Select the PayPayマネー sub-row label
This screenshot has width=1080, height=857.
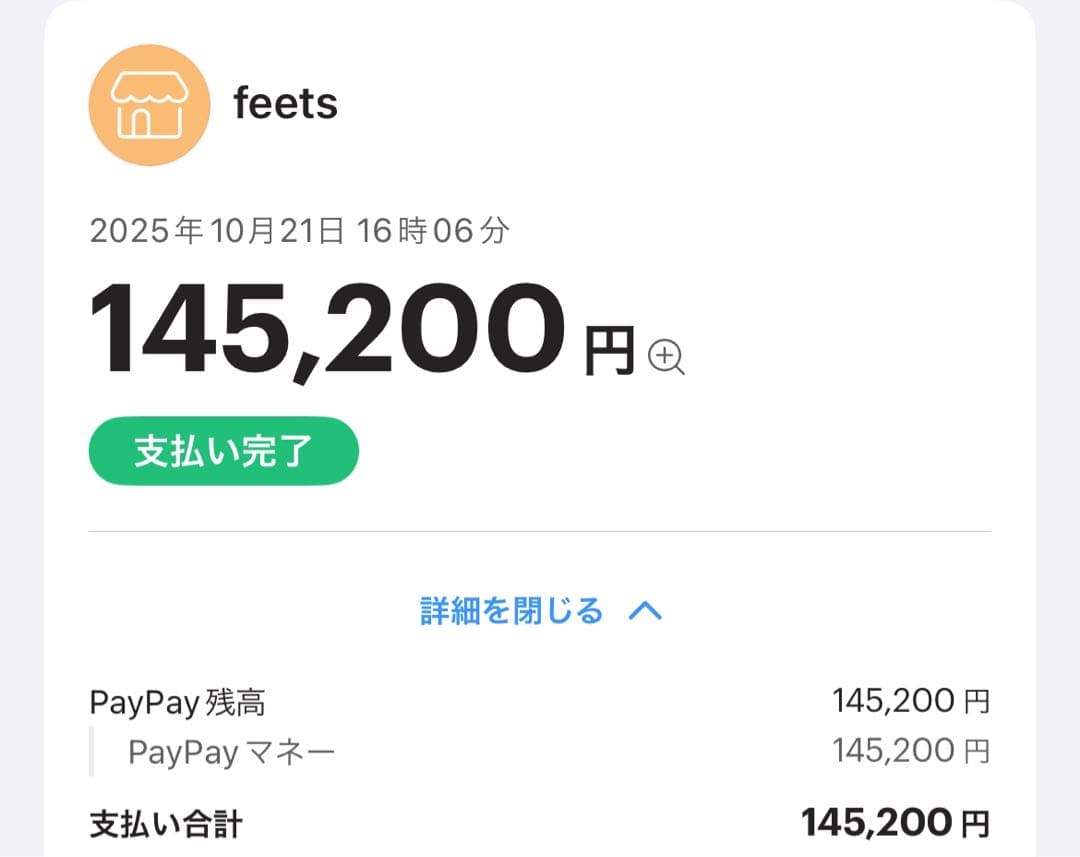click(x=231, y=752)
